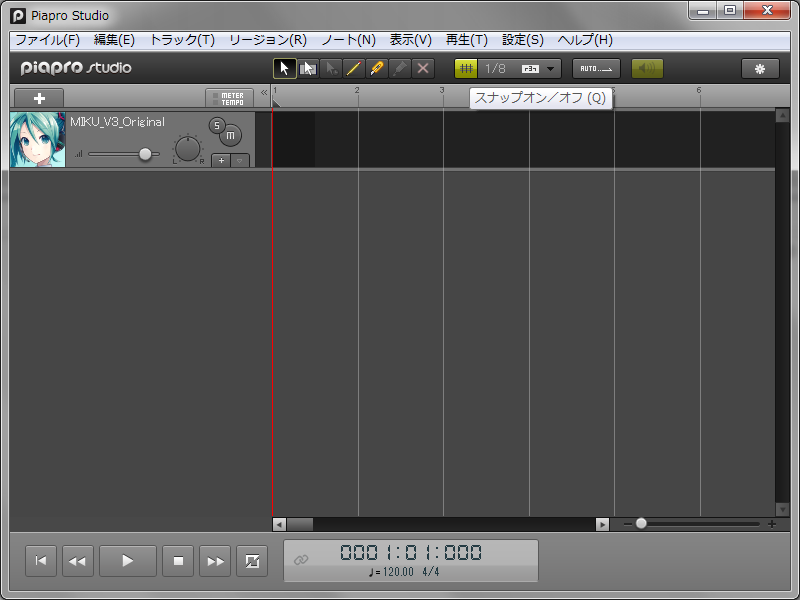This screenshot has height=600, width=800.
Task: Close the Piapro Studio window
Action: point(767,11)
